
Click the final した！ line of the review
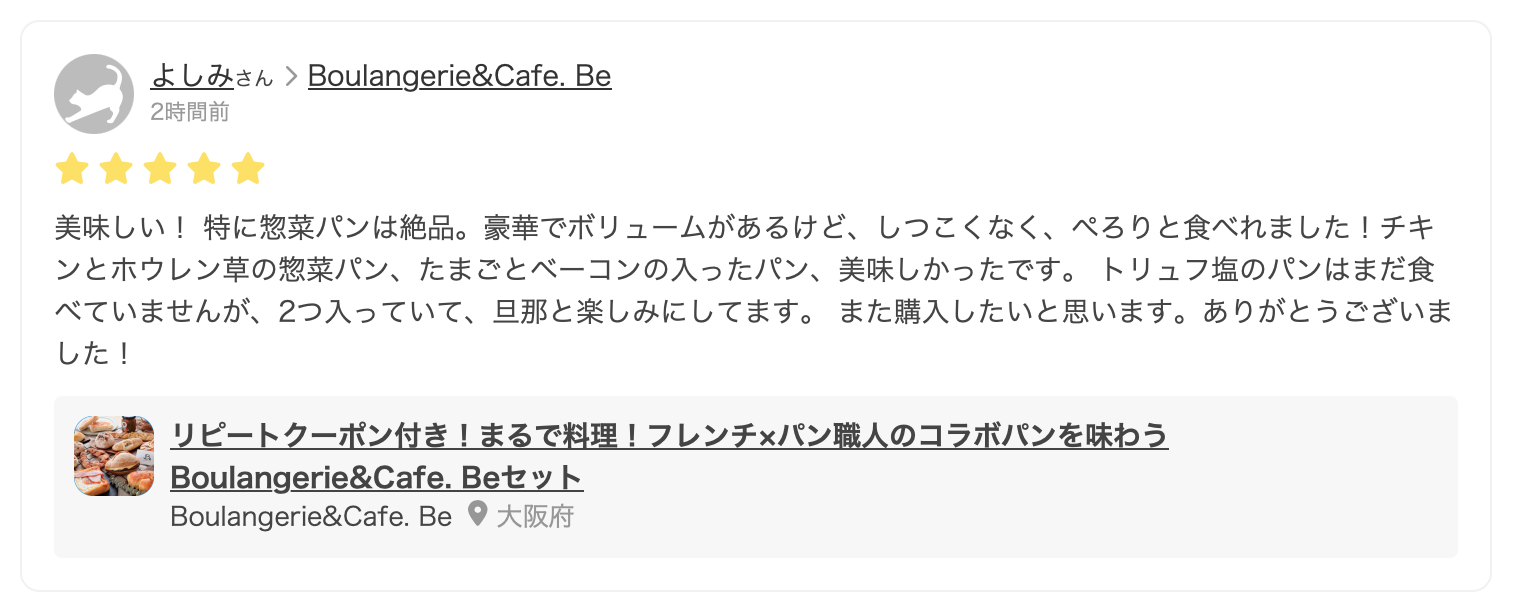(92, 354)
